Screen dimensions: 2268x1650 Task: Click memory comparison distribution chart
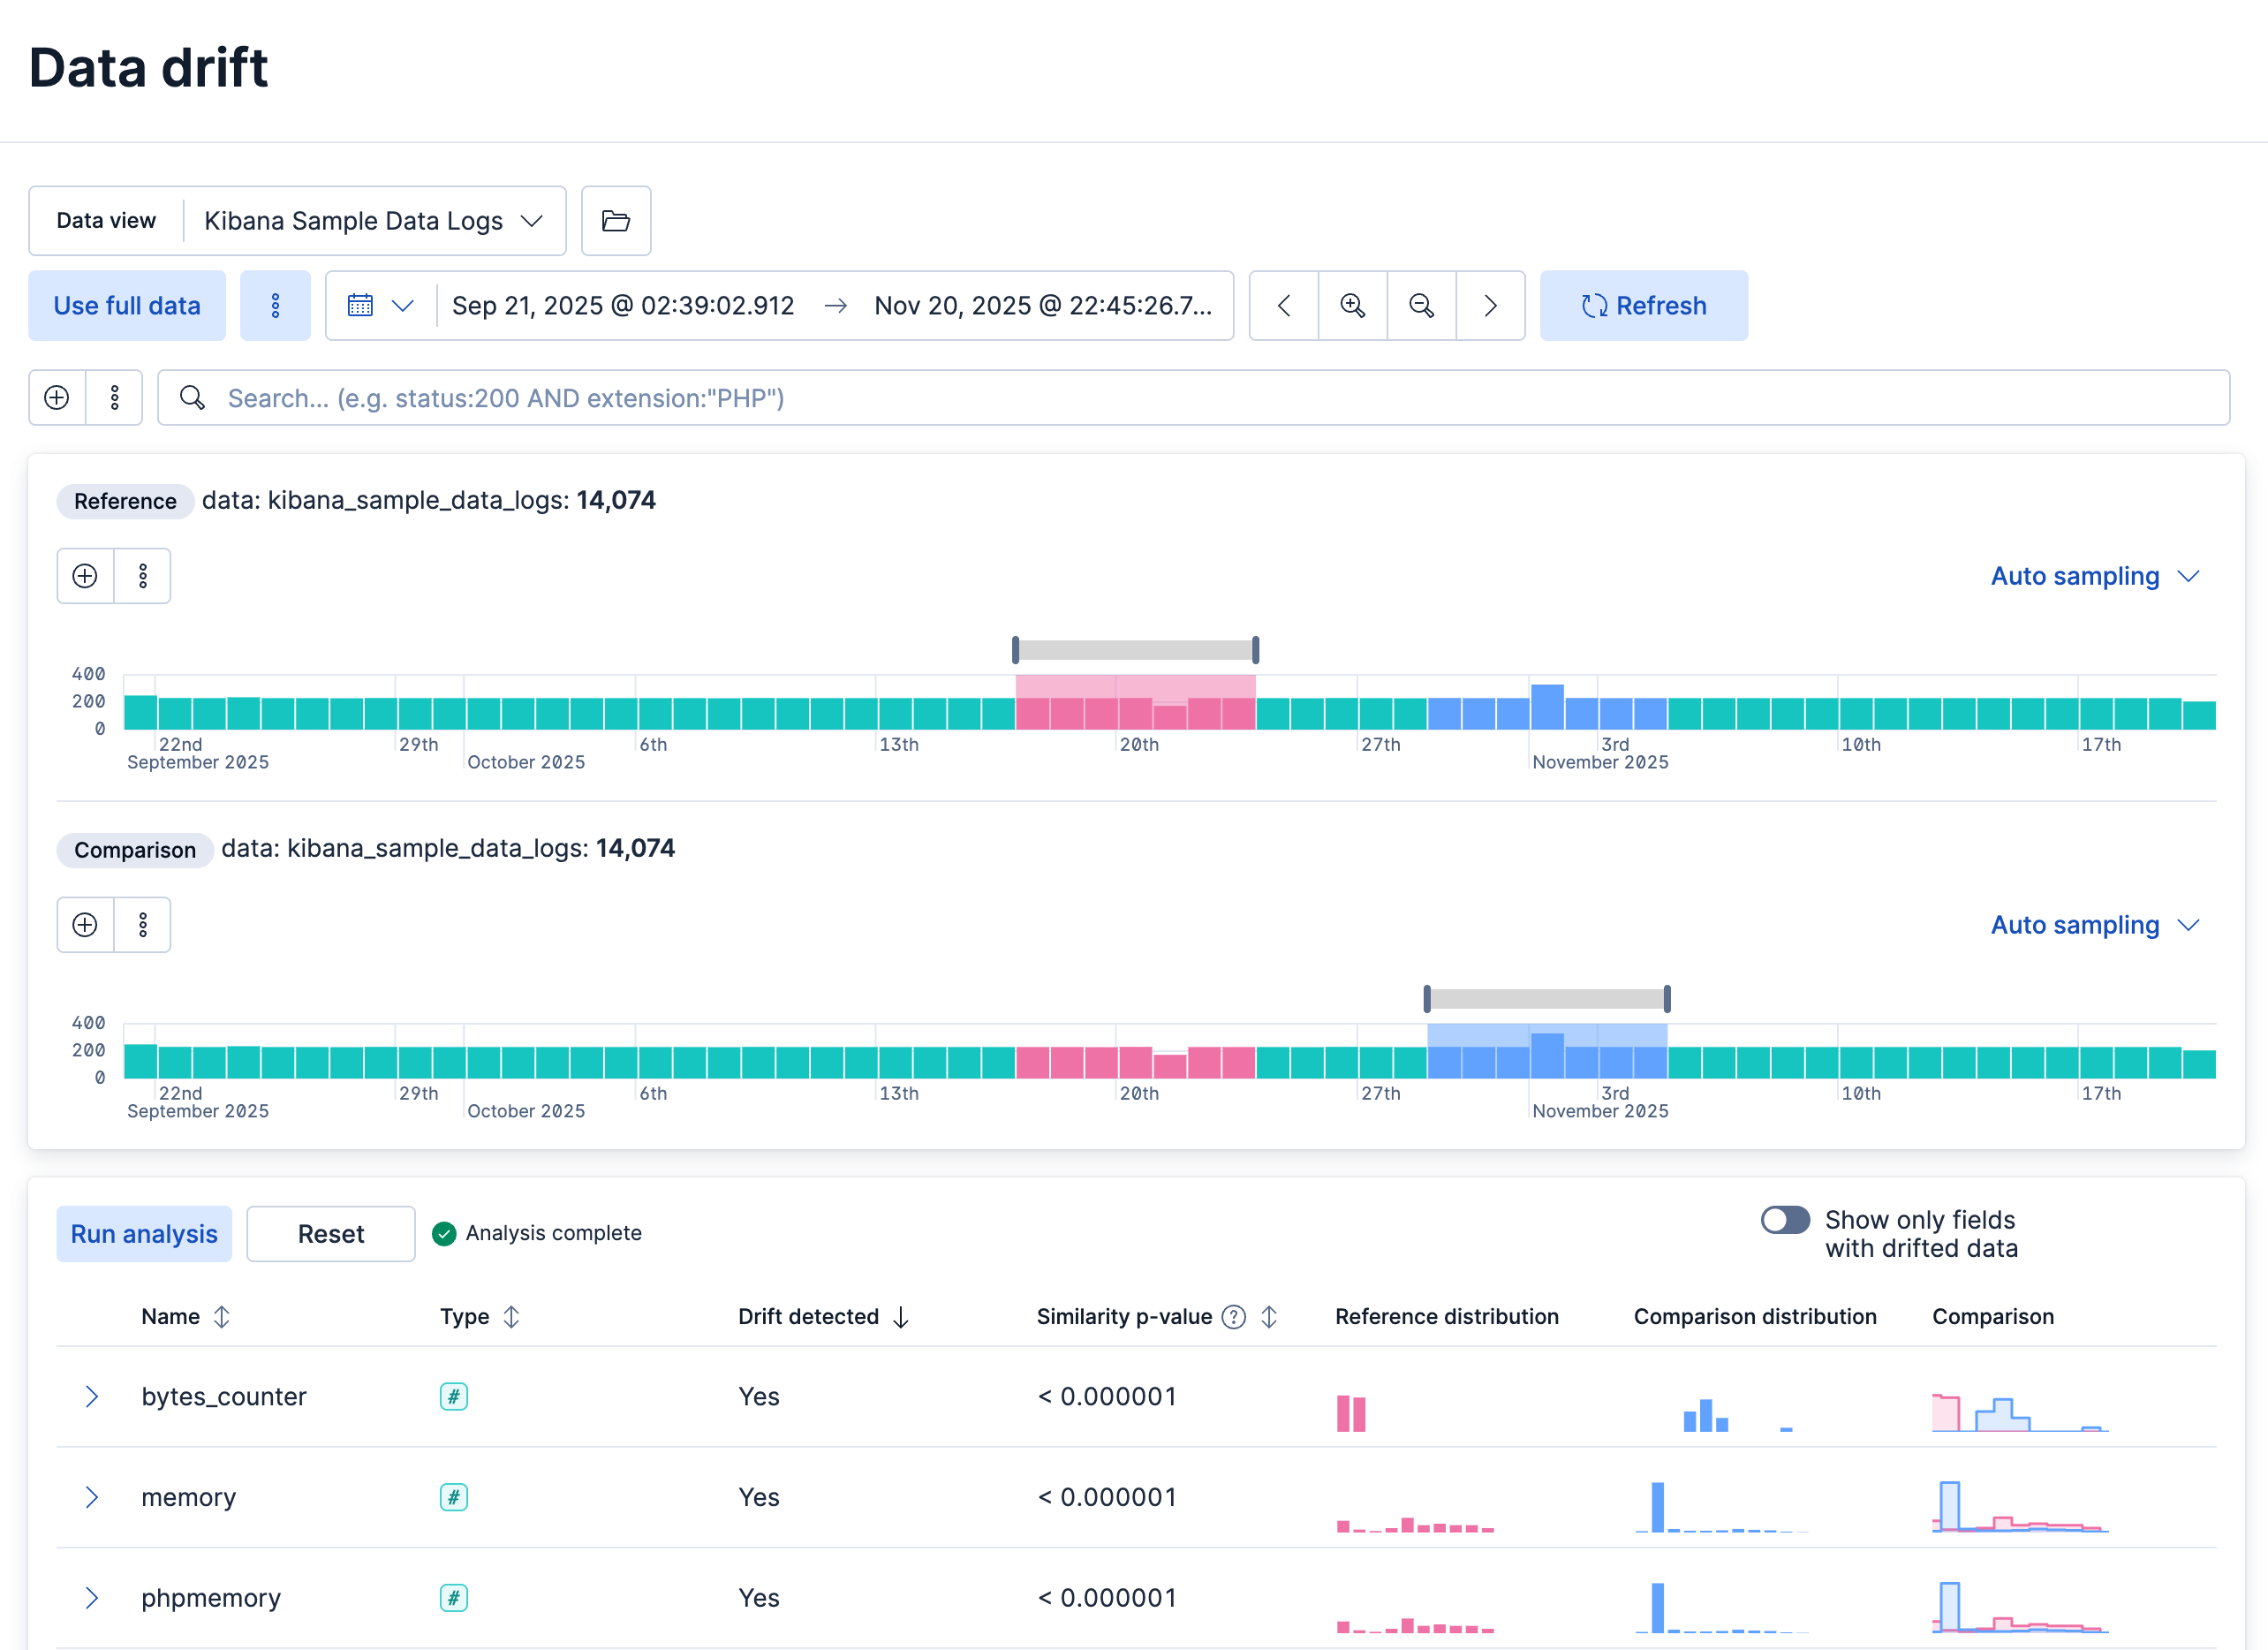click(x=1722, y=1508)
